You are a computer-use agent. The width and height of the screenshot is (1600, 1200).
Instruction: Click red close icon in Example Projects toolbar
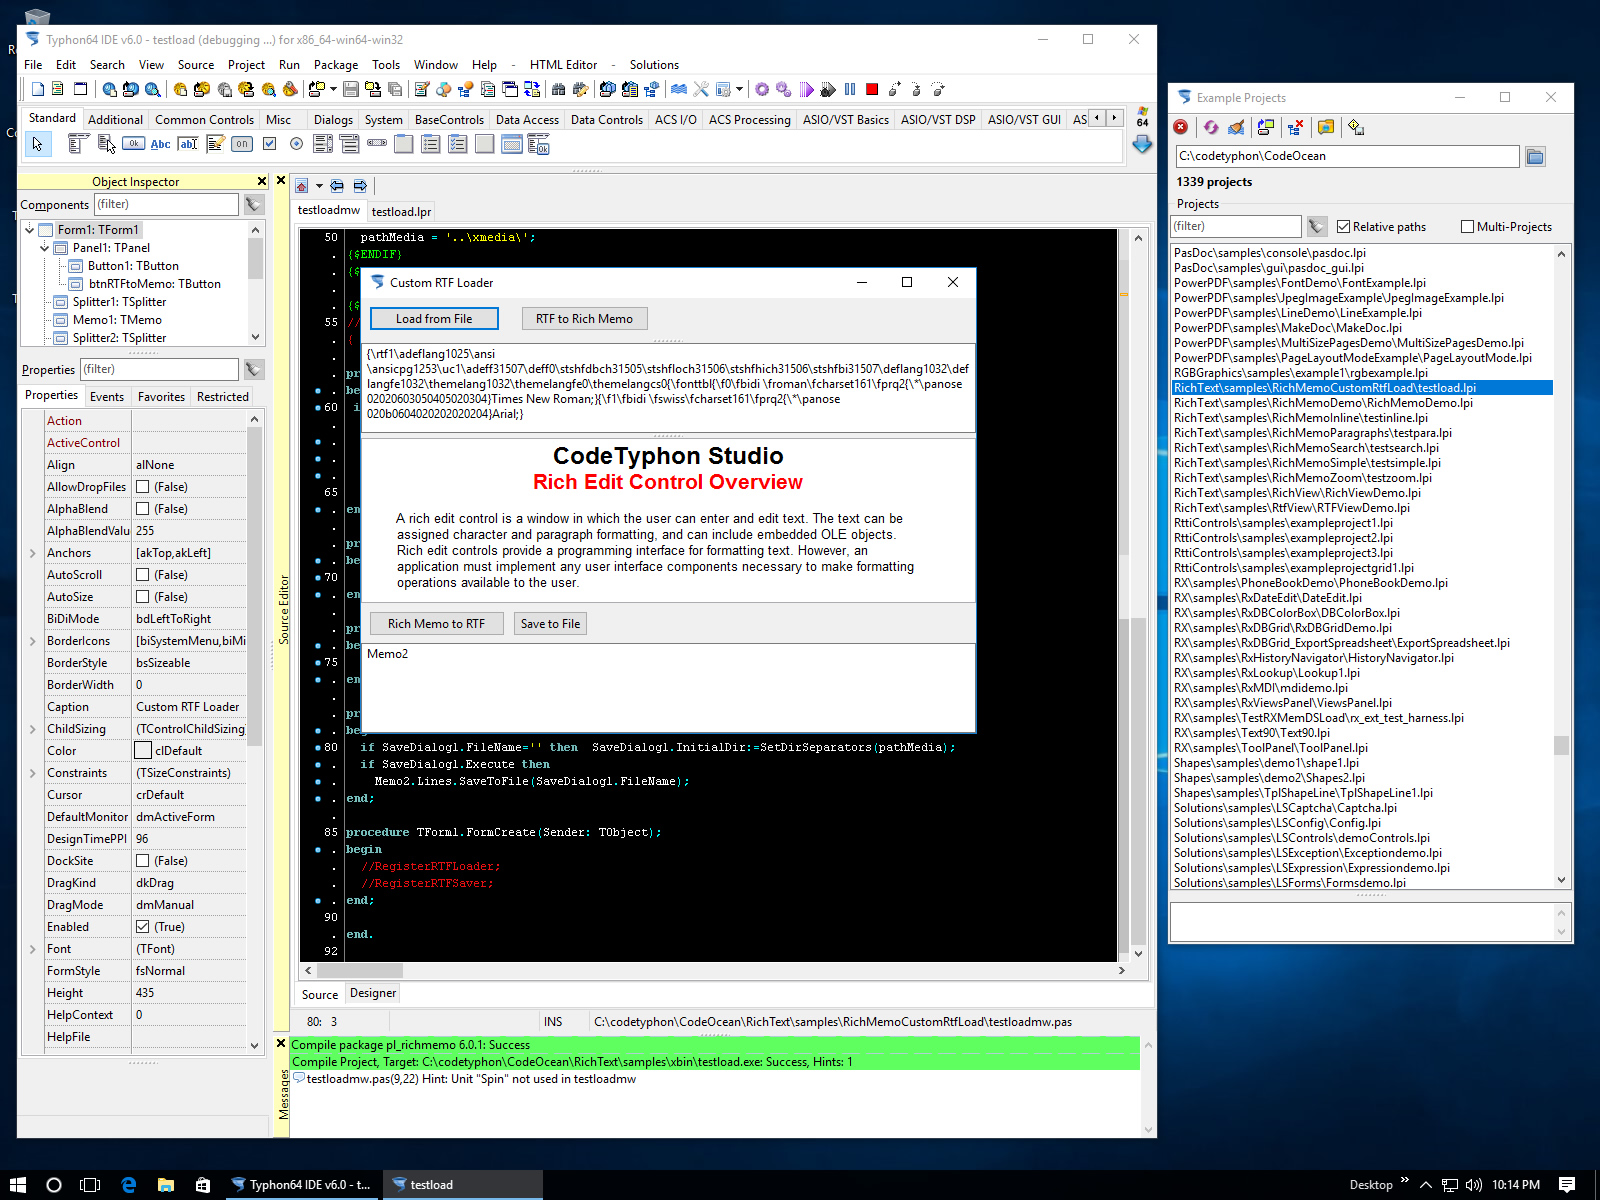pos(1181,127)
